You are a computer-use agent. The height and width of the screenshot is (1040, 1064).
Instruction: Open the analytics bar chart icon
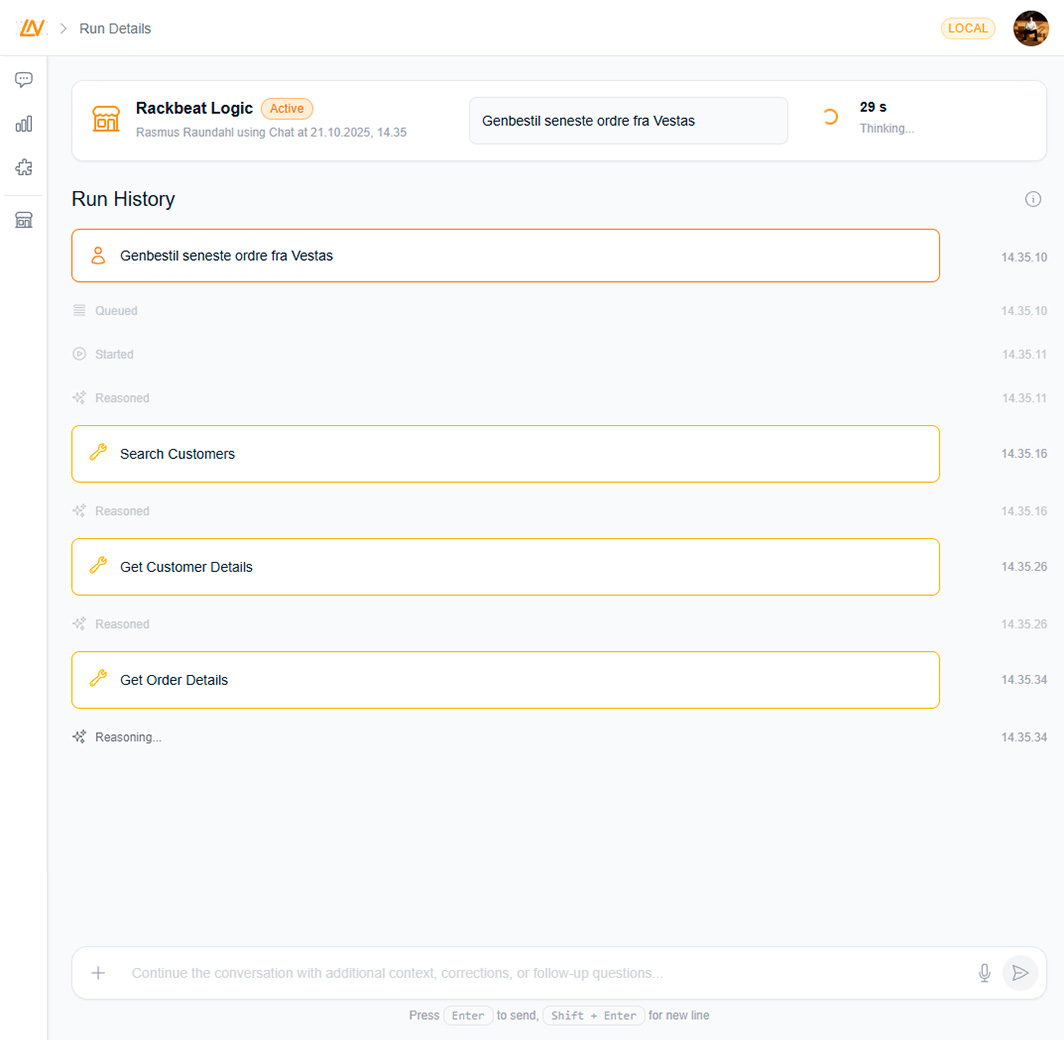24,124
